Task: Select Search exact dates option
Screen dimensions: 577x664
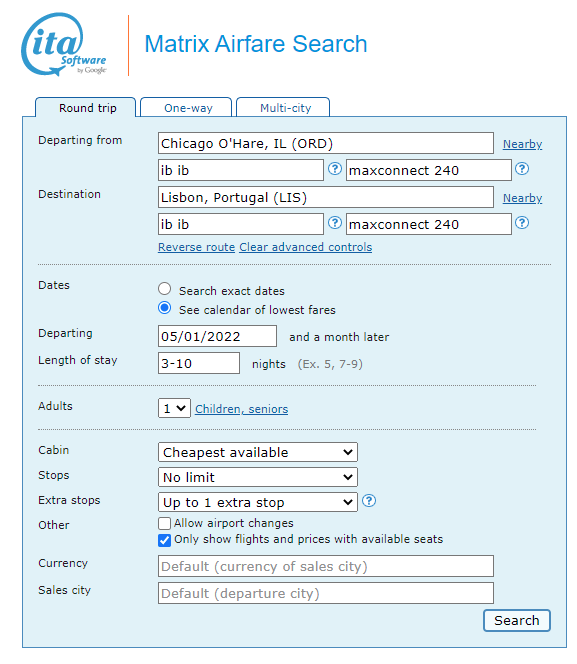Action: [165, 289]
